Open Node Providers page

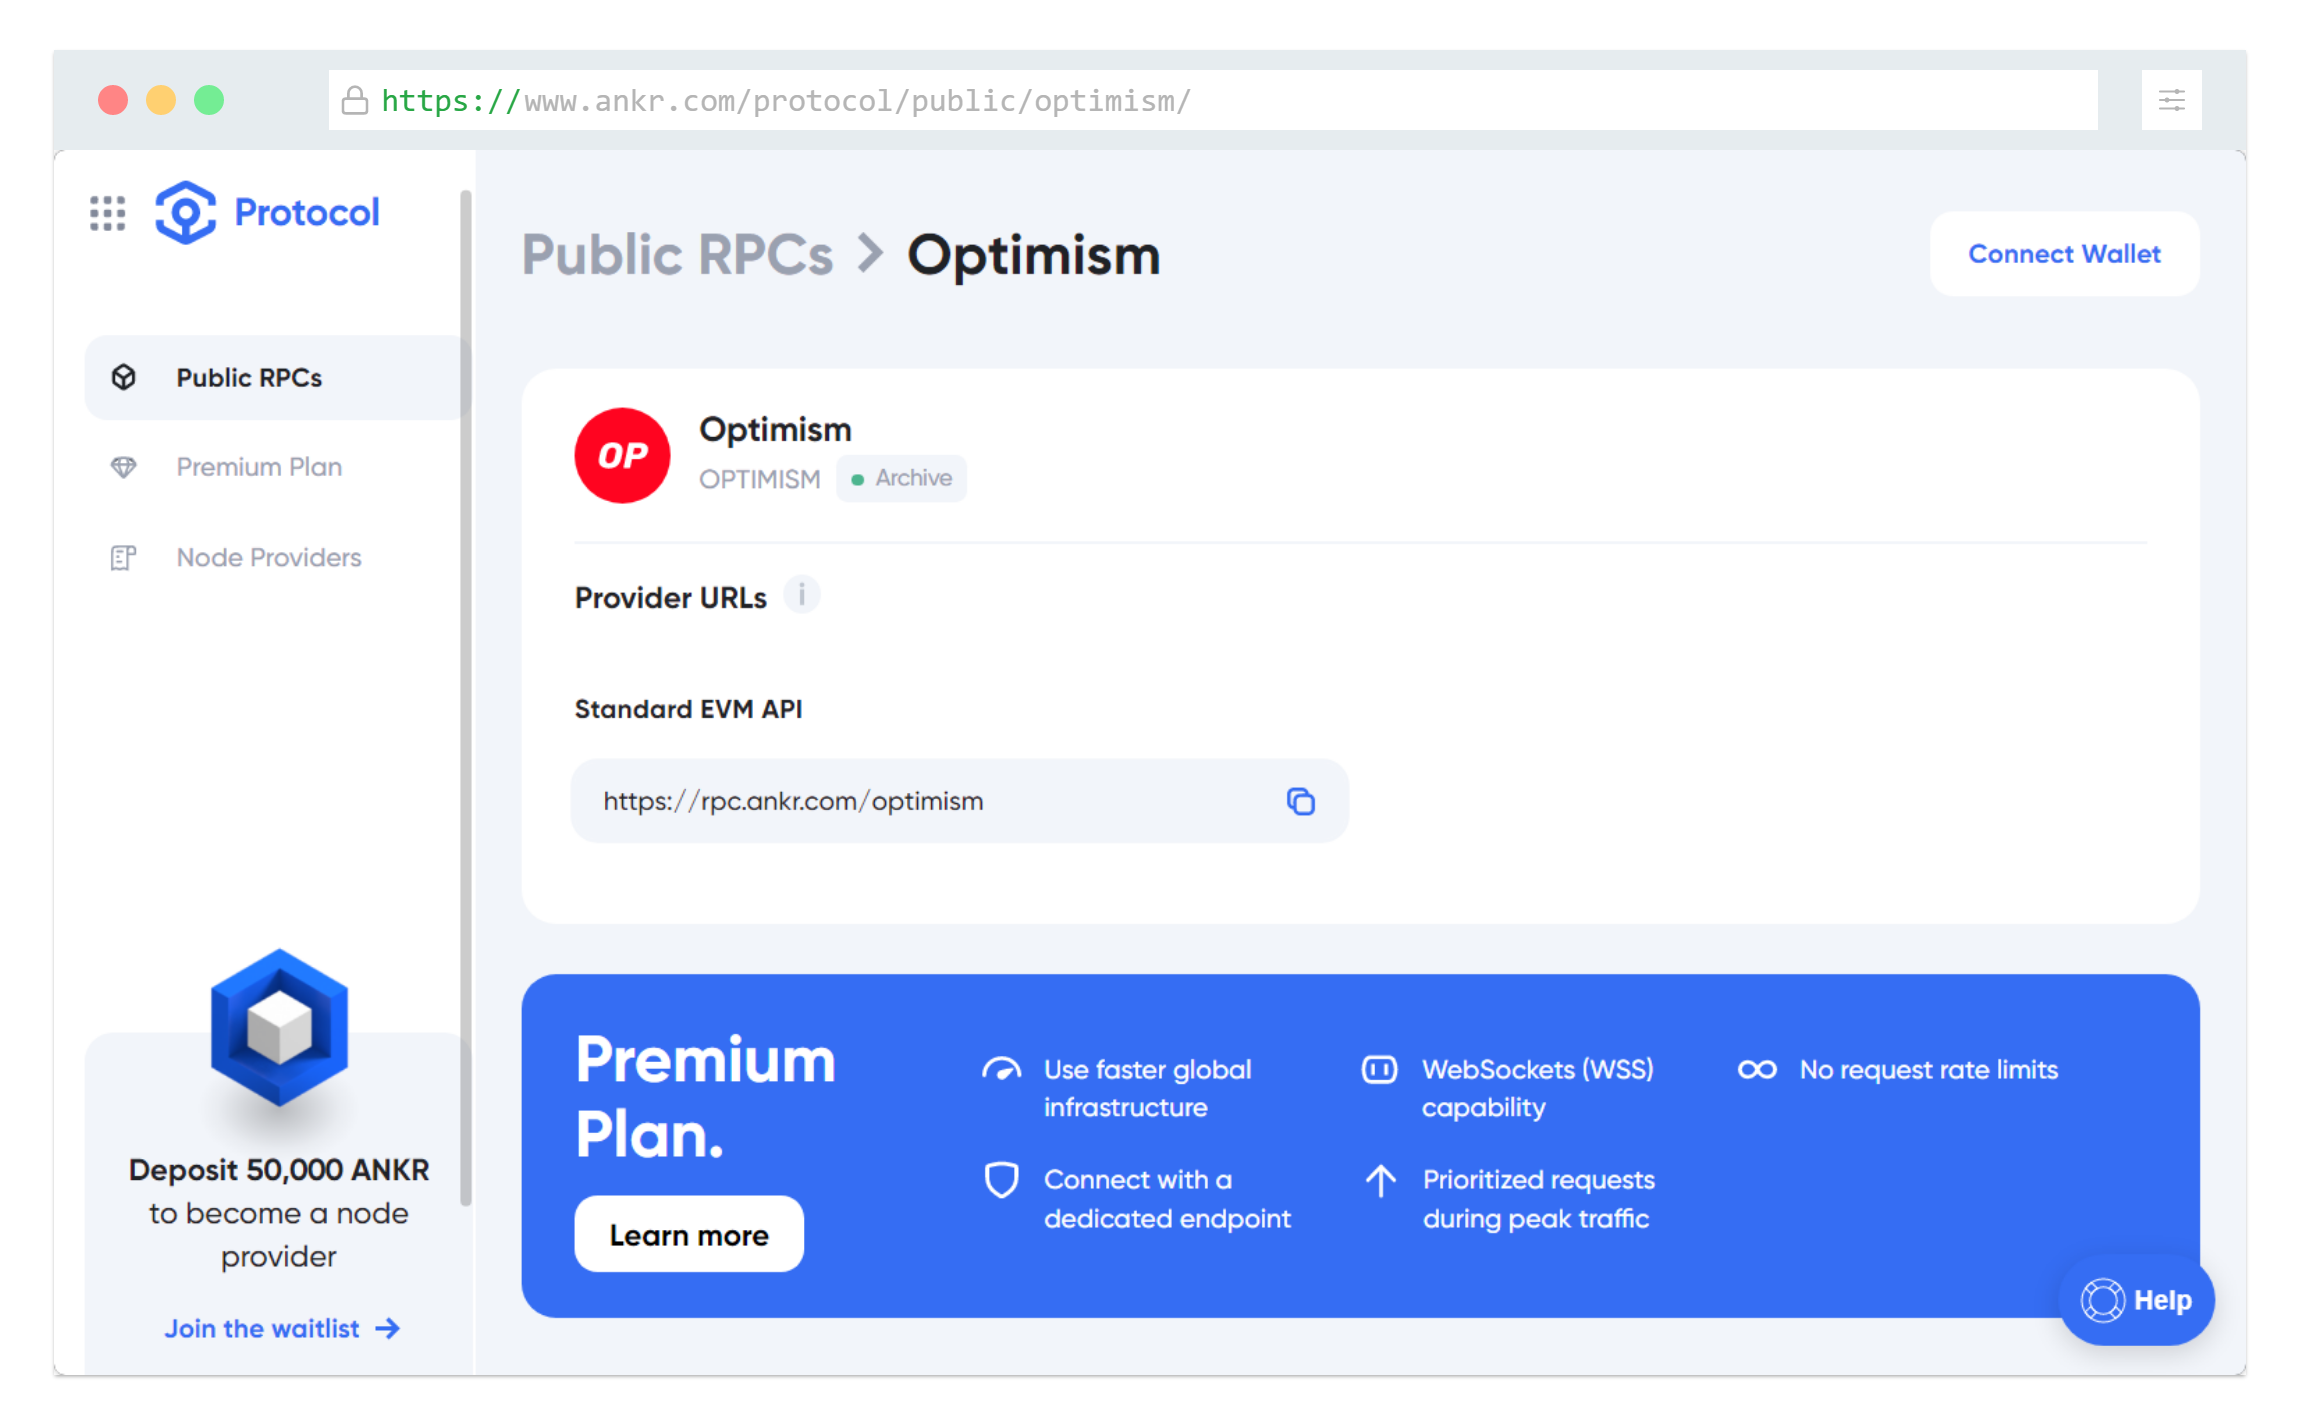tap(269, 557)
